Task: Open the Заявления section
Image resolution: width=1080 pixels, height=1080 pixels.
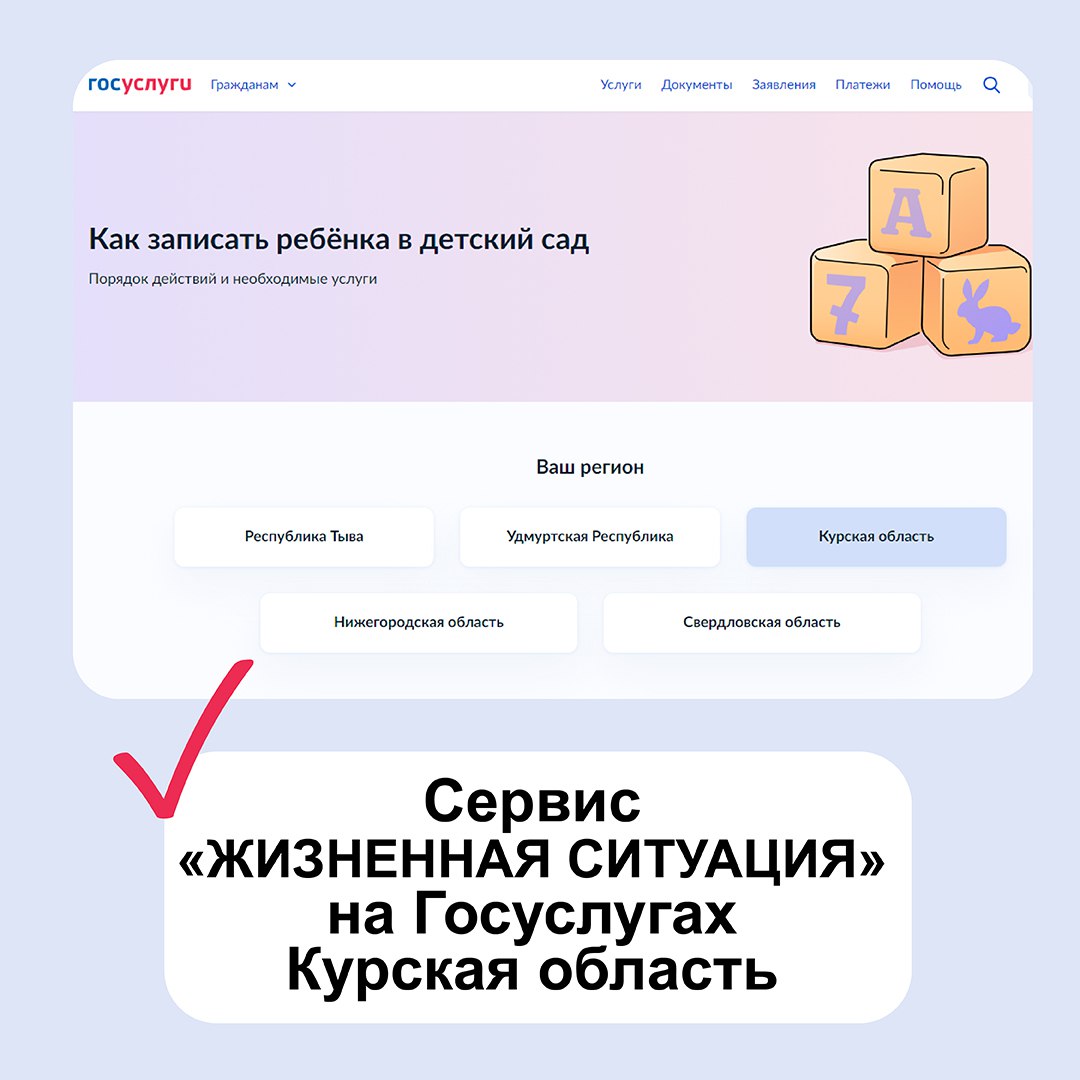Action: pyautogui.click(x=784, y=85)
